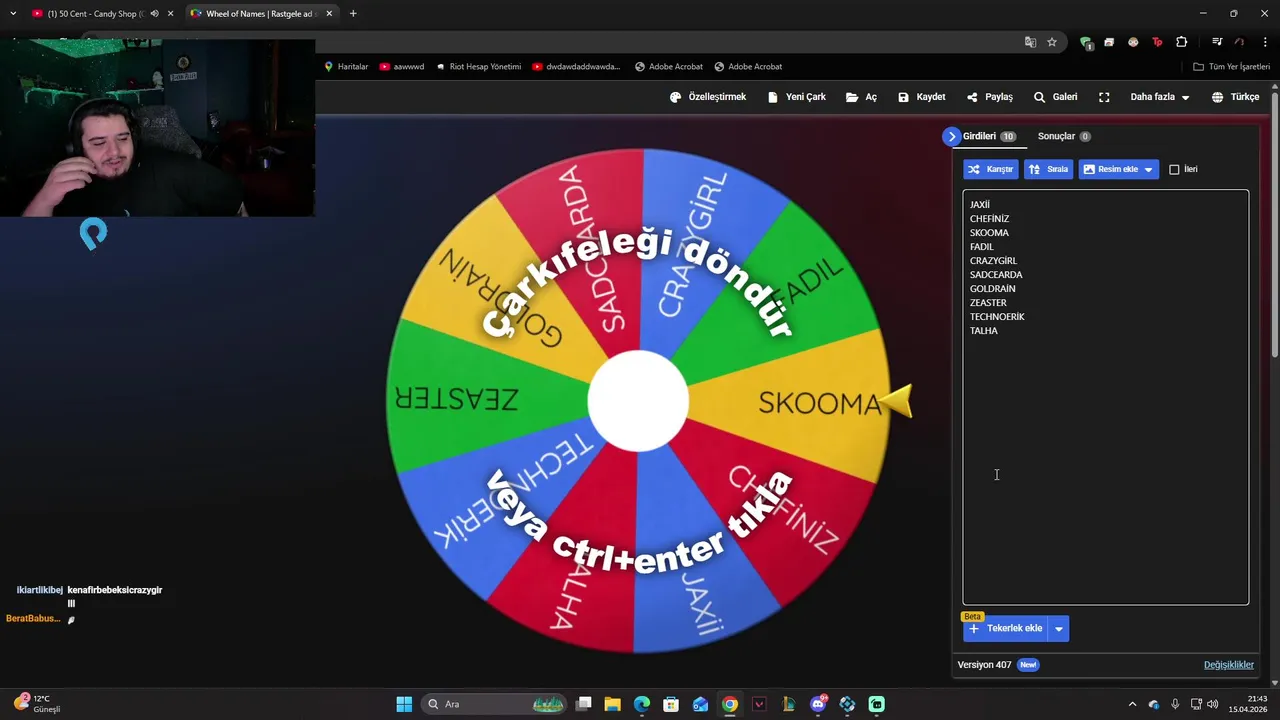Screen dimensions: 1280x720
Task: Open Tüm Yer İşaretleri folder
Action: click(x=1232, y=67)
